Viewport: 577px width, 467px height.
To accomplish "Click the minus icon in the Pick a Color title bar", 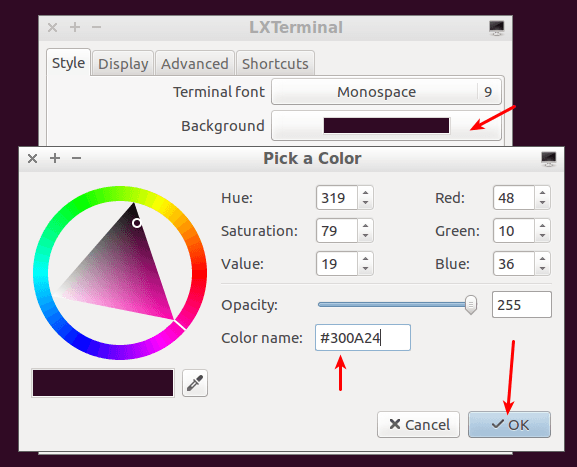I will [77, 158].
